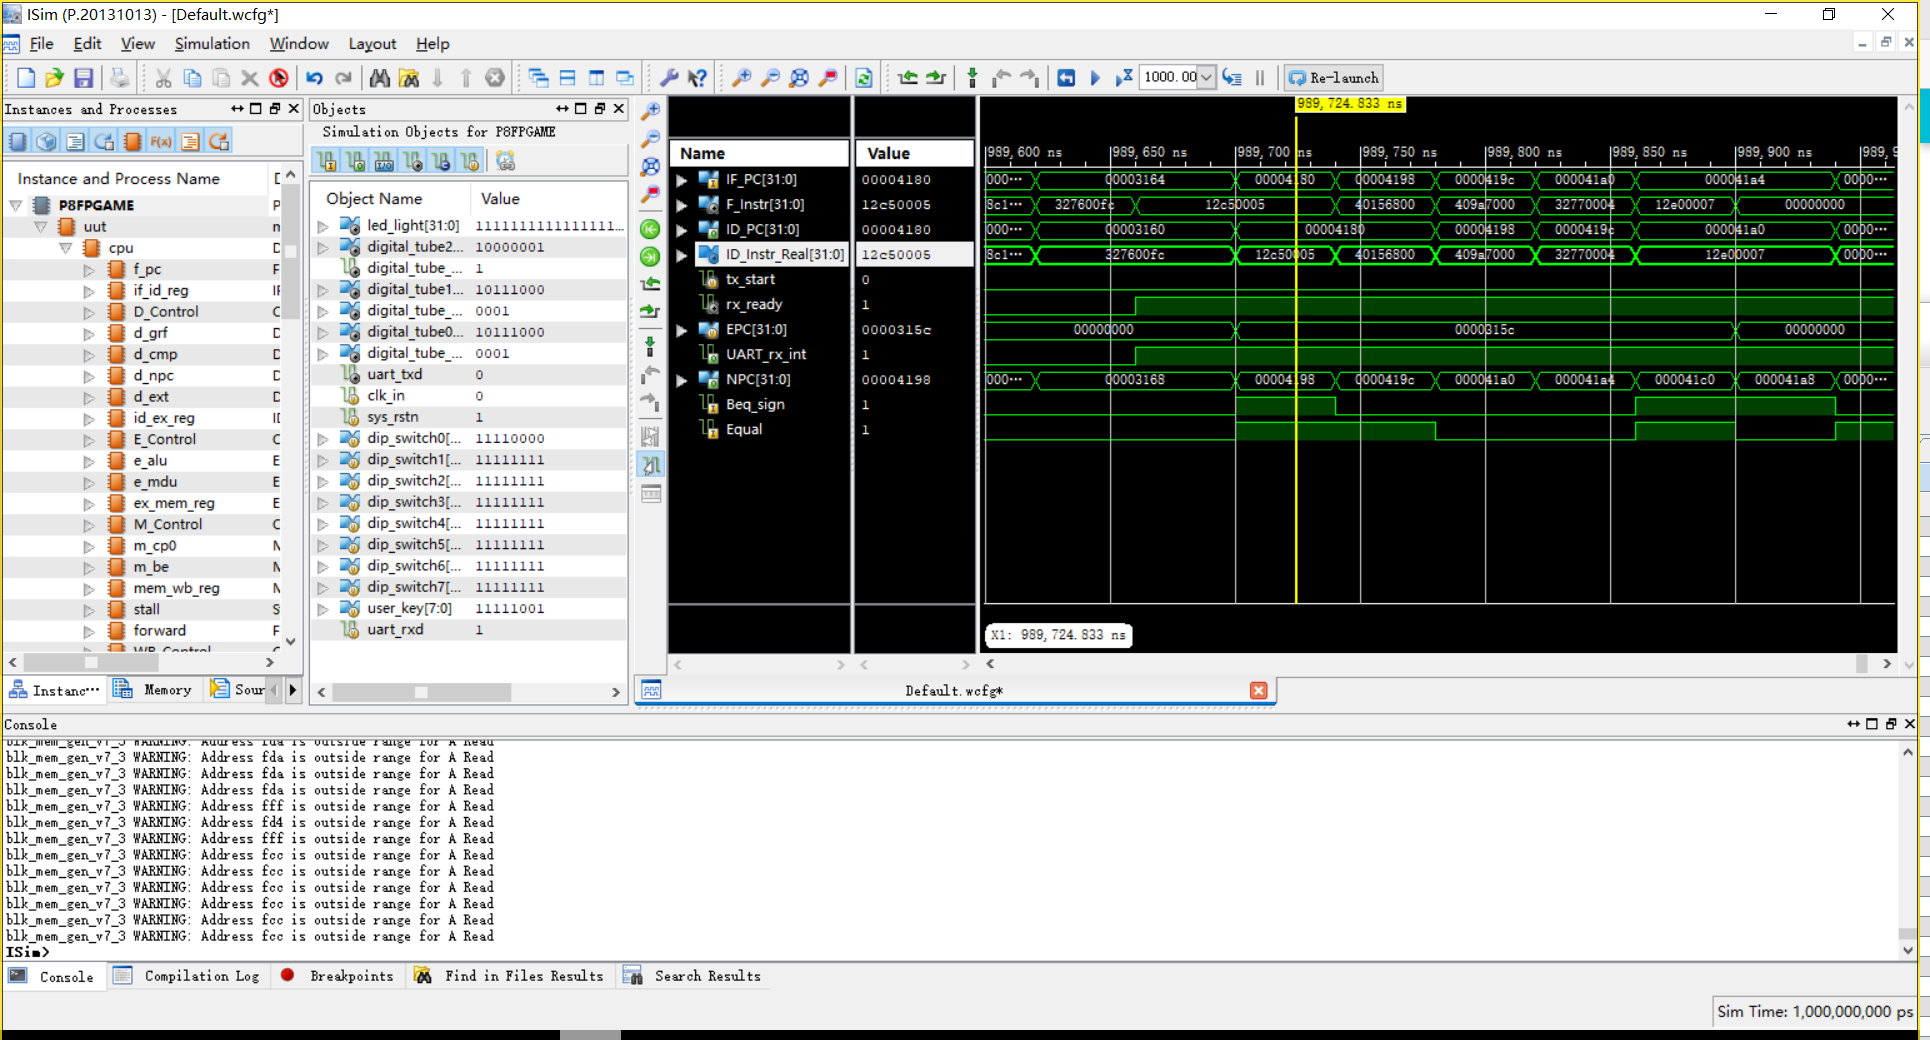Toggle the Inout Ports filter in the Objects panel
The width and height of the screenshot is (1930, 1040).
tap(384, 161)
